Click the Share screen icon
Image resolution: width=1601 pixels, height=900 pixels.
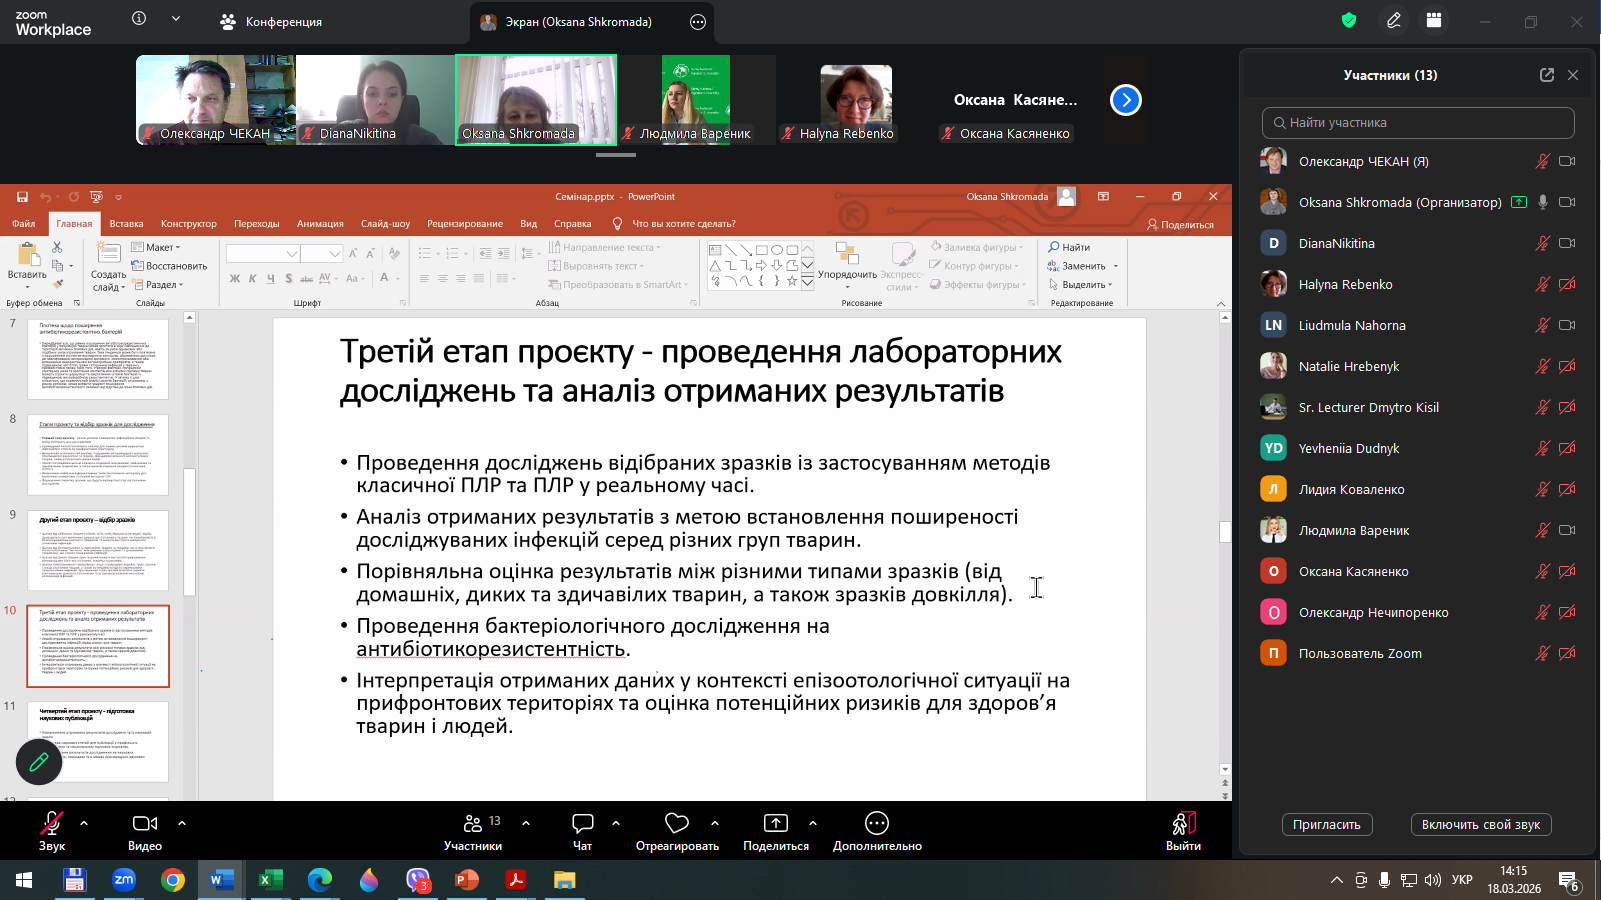(x=775, y=823)
